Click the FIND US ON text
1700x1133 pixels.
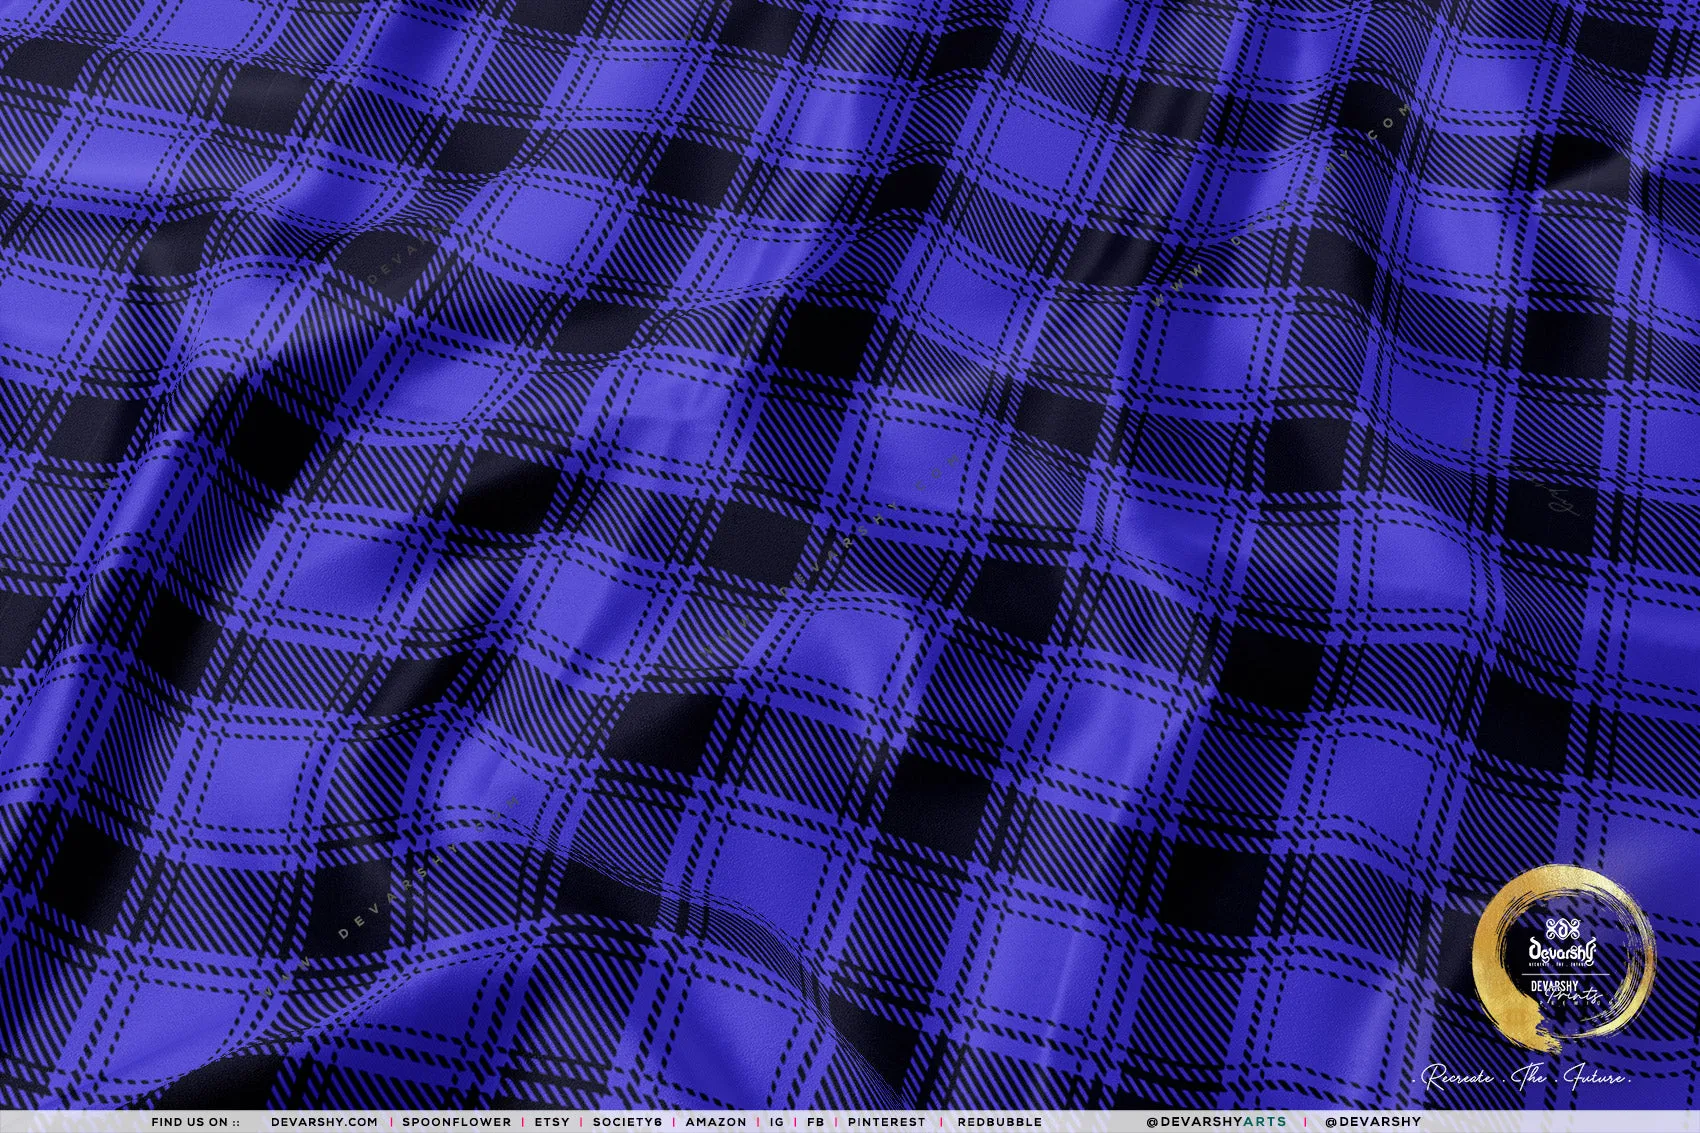click(x=195, y=1122)
